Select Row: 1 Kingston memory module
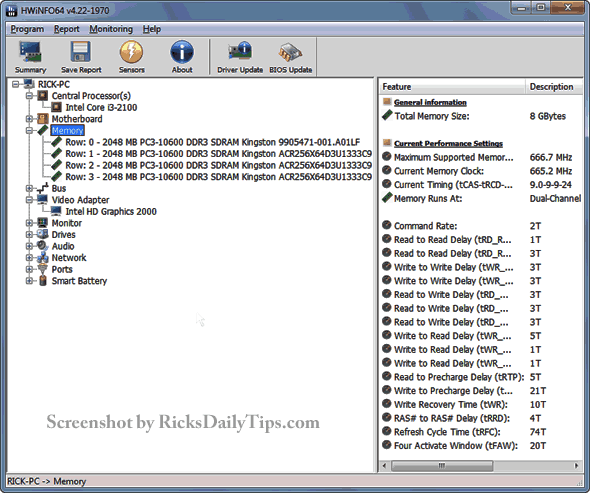The width and height of the screenshot is (590, 493). [x=218, y=154]
